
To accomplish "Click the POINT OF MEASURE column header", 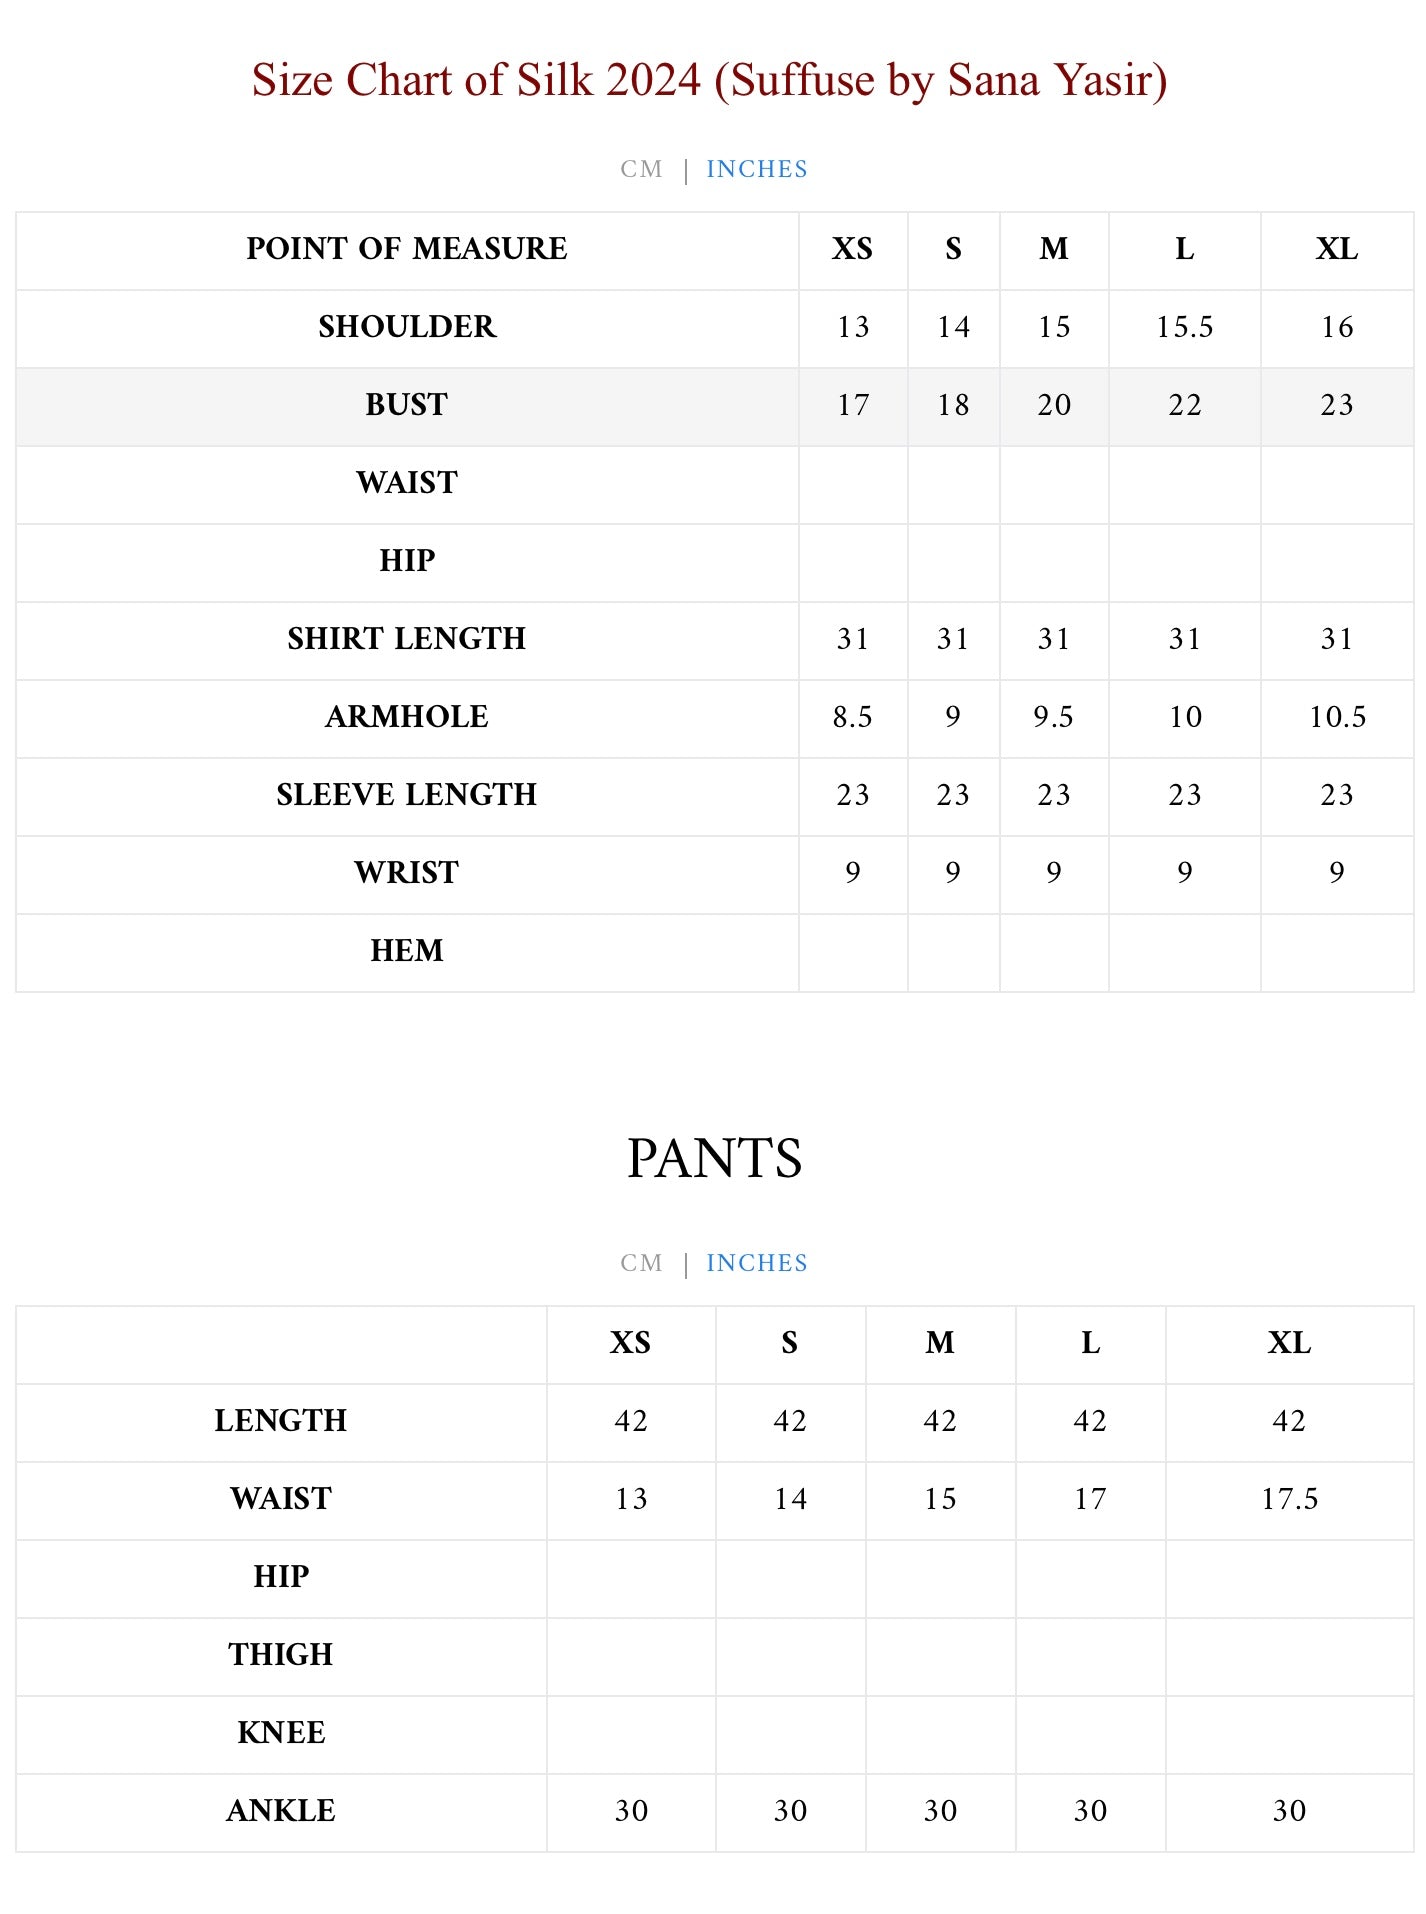I will tap(407, 249).
